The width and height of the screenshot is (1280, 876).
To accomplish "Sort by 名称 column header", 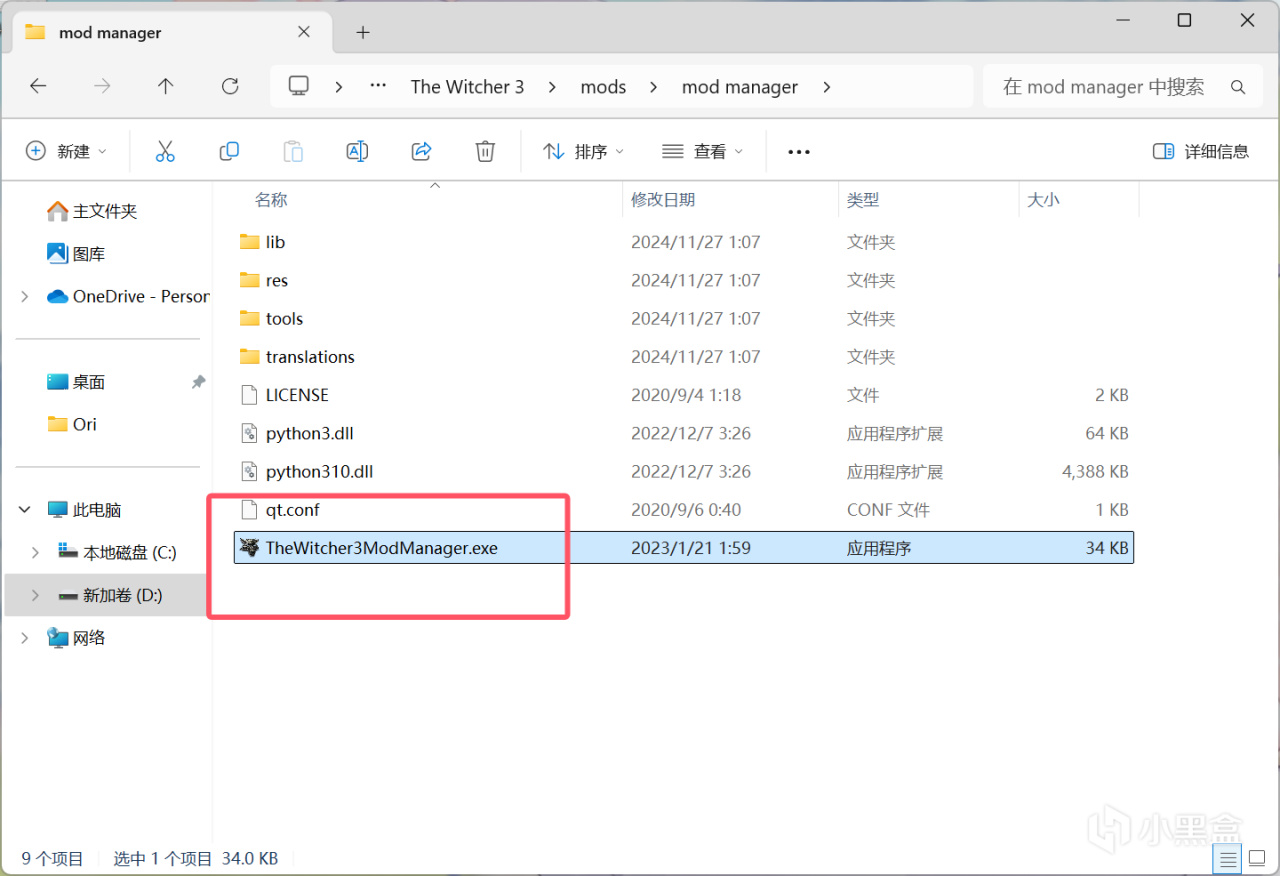I will (x=271, y=200).
